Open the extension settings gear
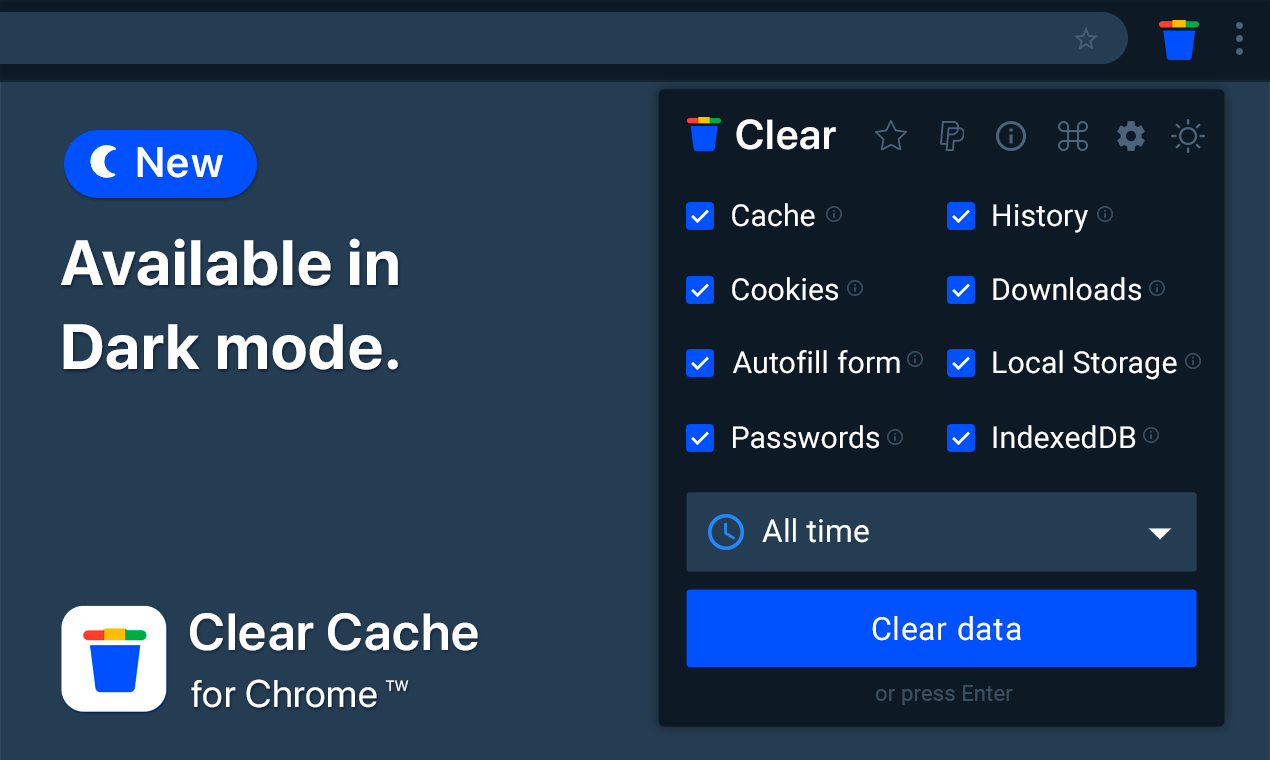Image resolution: width=1270 pixels, height=760 pixels. (1131, 136)
